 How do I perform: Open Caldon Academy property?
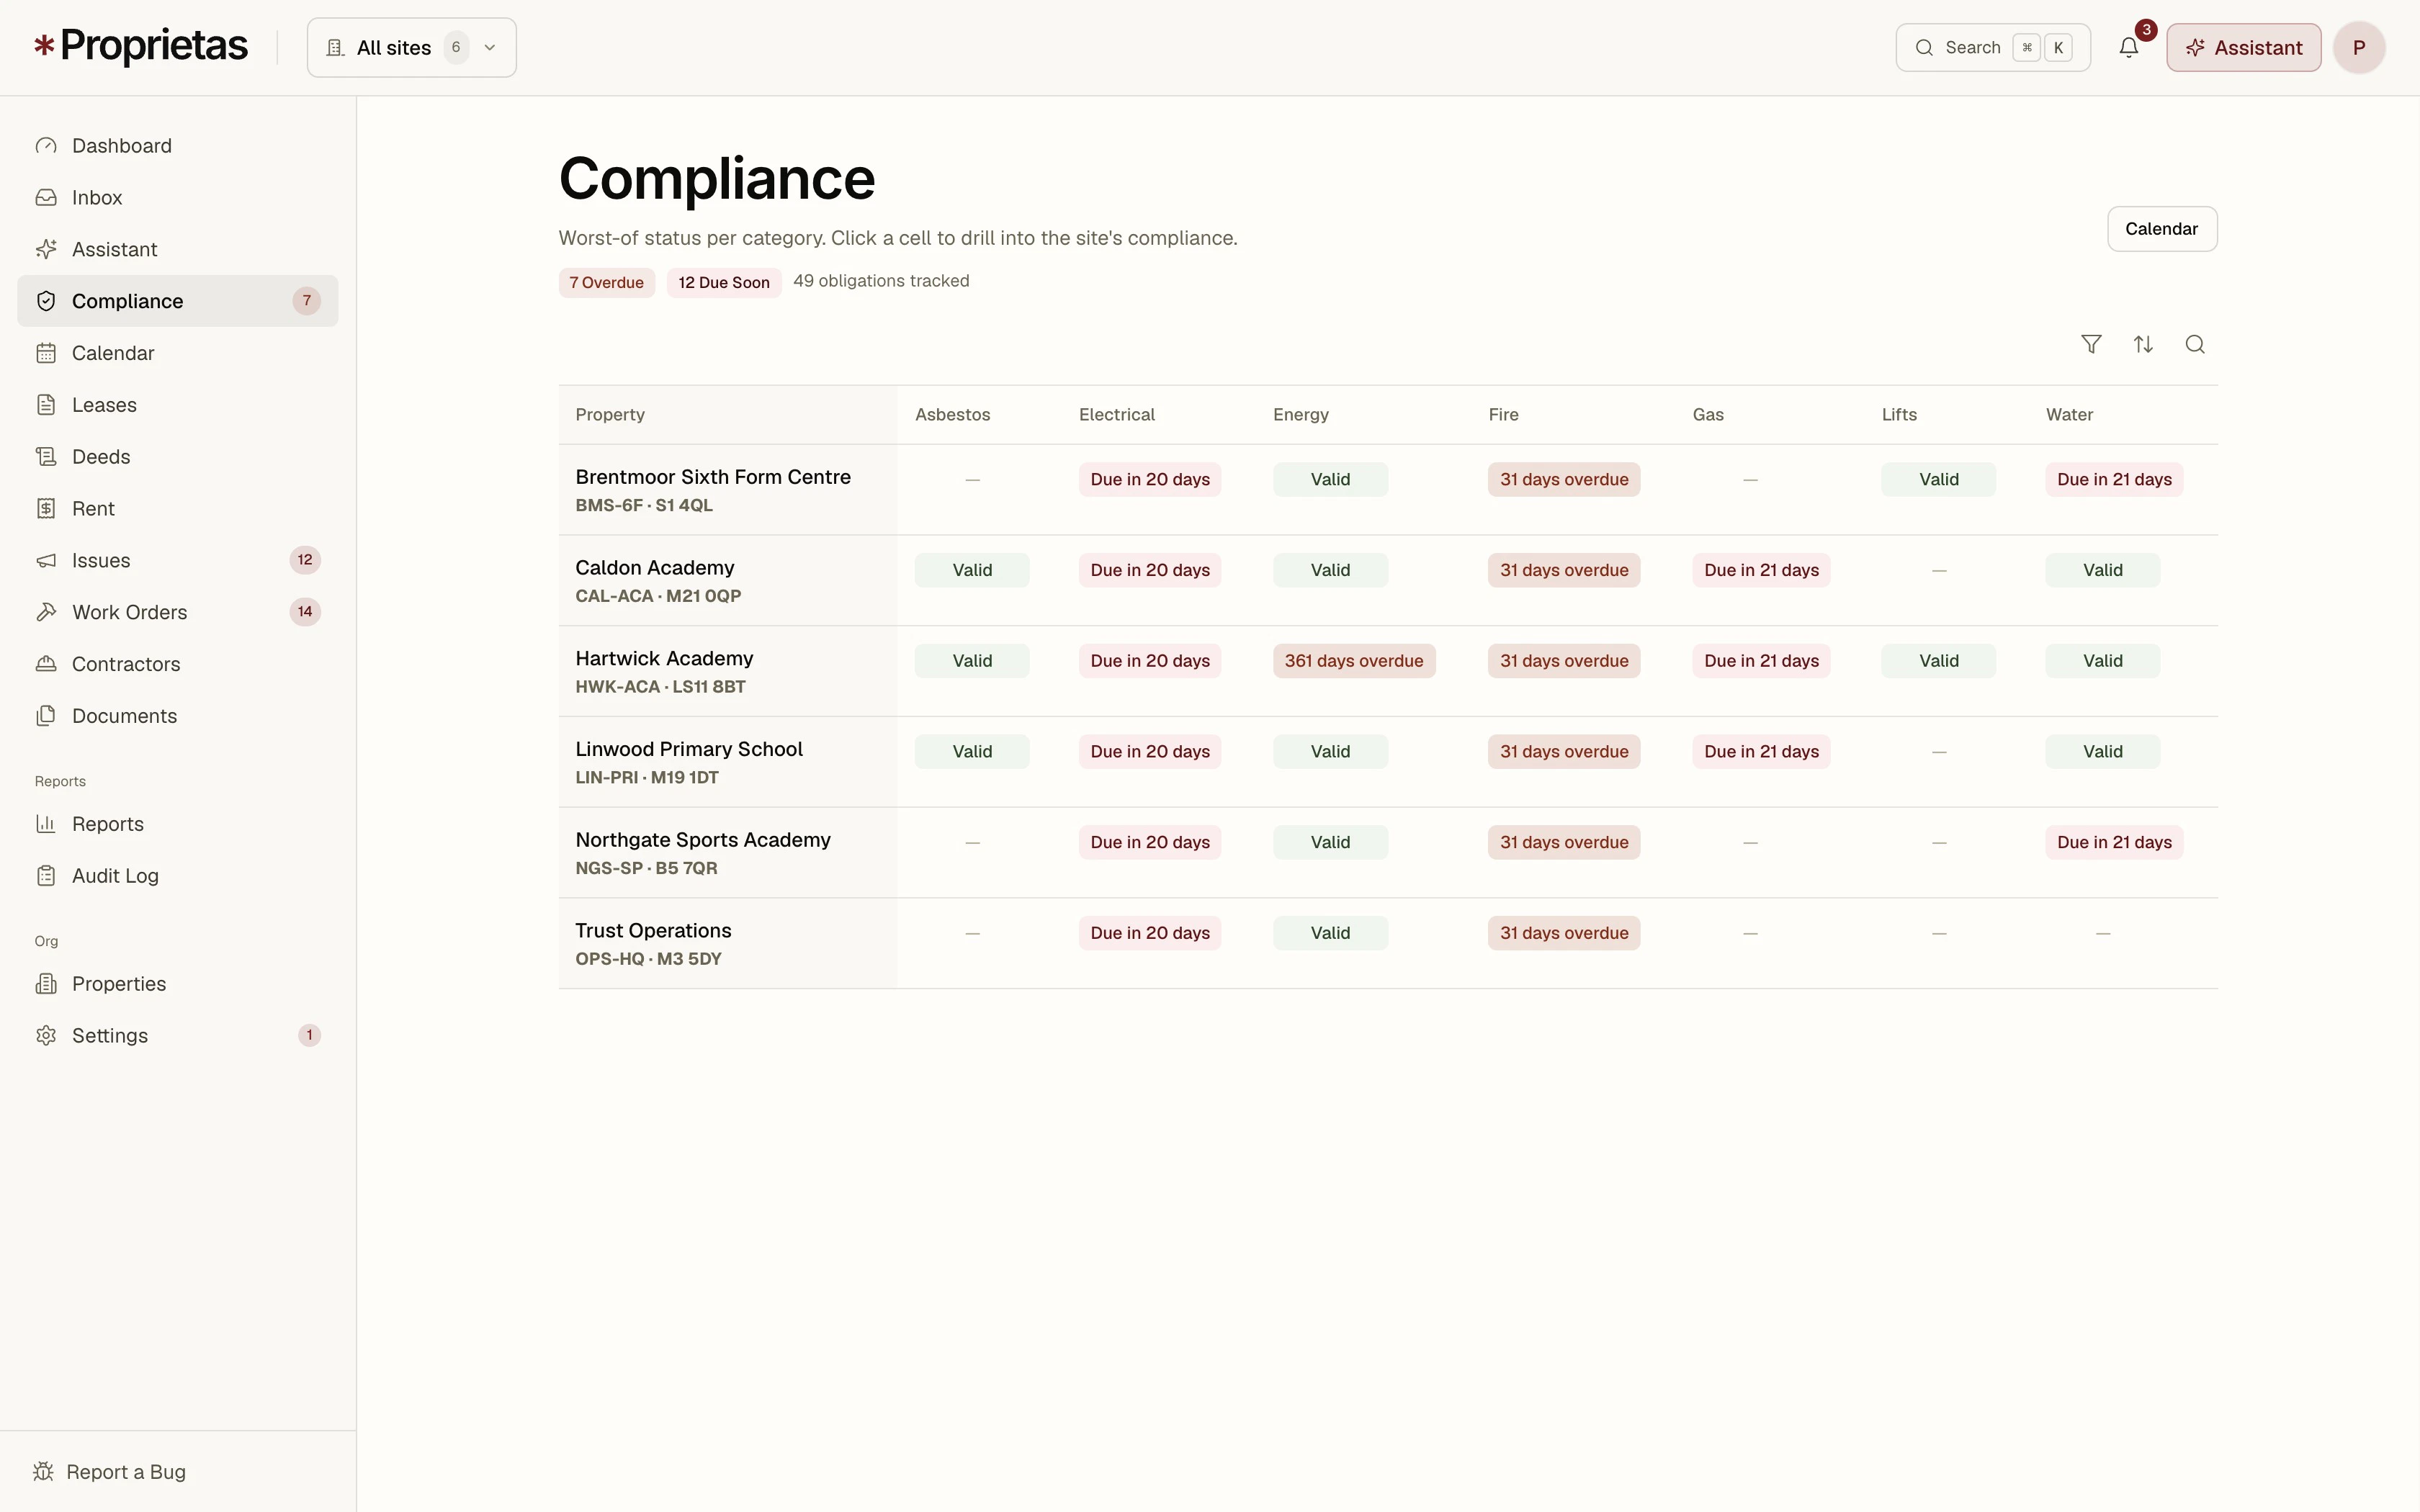[655, 568]
